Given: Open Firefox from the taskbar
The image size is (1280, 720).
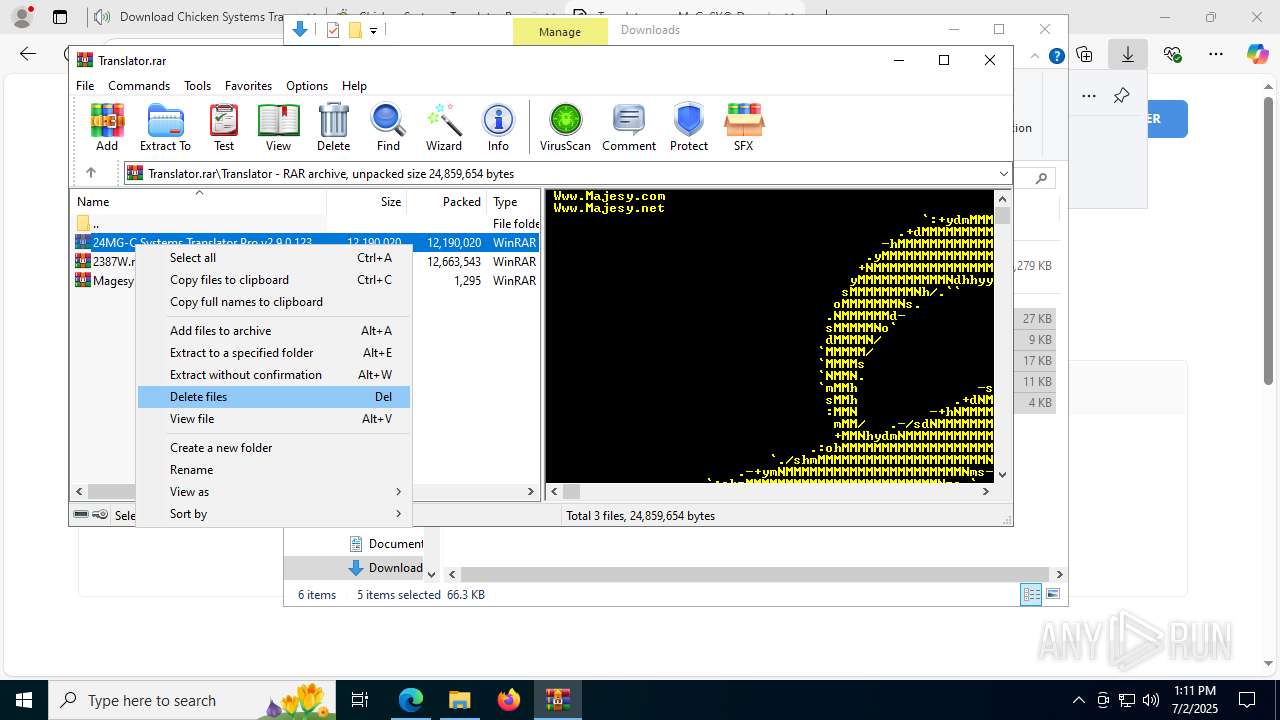Looking at the screenshot, I should (509, 700).
